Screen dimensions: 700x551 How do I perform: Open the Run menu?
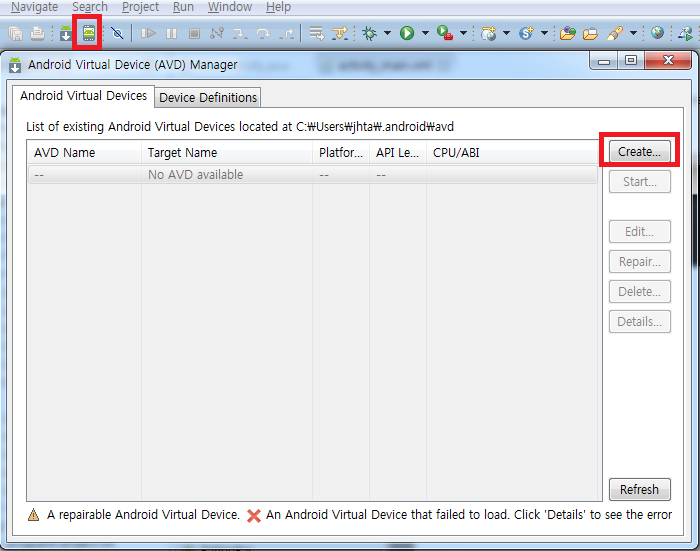tap(183, 7)
